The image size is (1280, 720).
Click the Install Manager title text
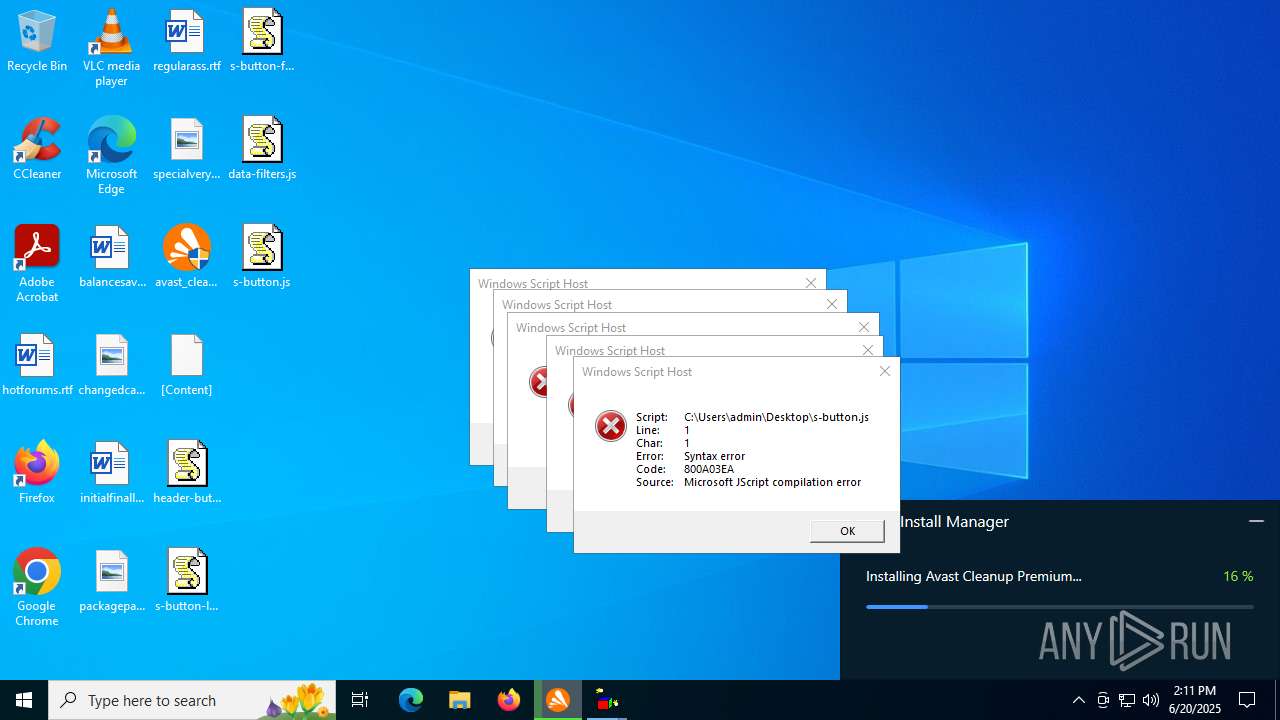coord(954,521)
